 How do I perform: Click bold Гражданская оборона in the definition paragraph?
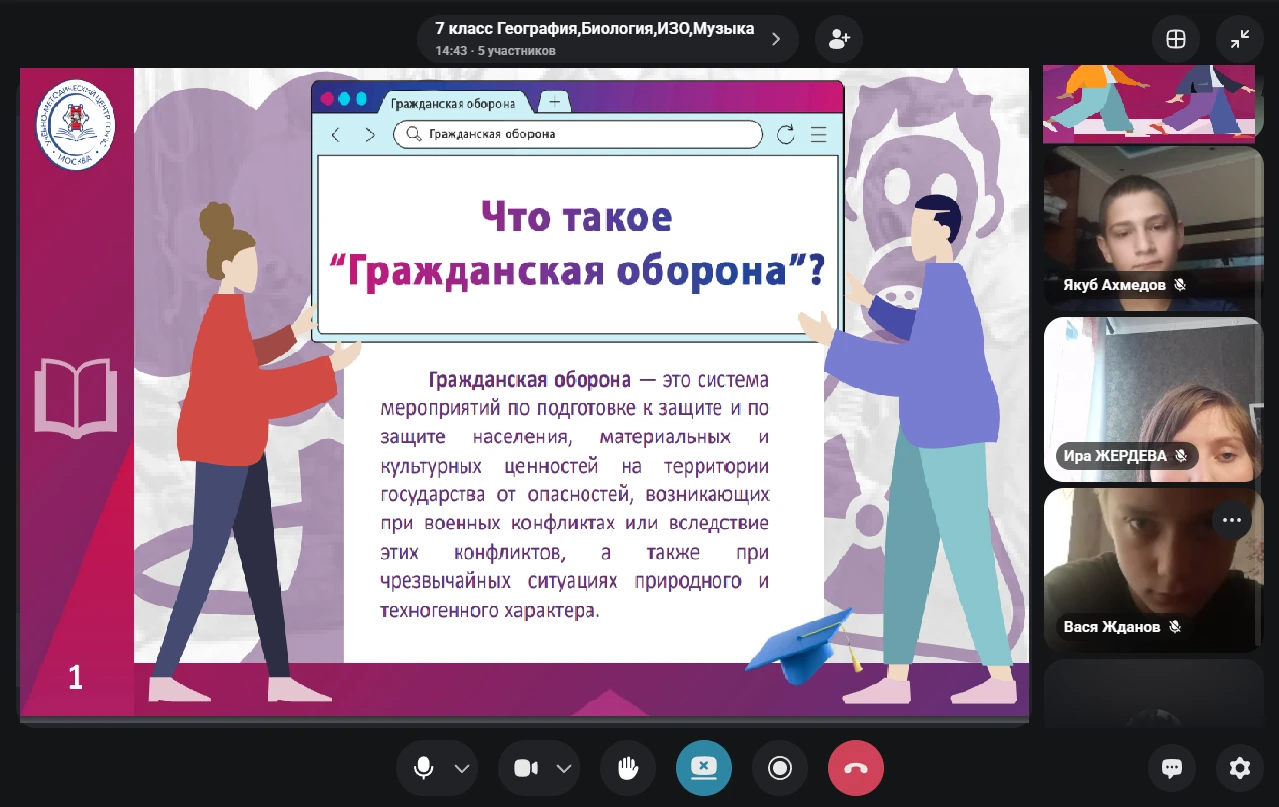529,380
